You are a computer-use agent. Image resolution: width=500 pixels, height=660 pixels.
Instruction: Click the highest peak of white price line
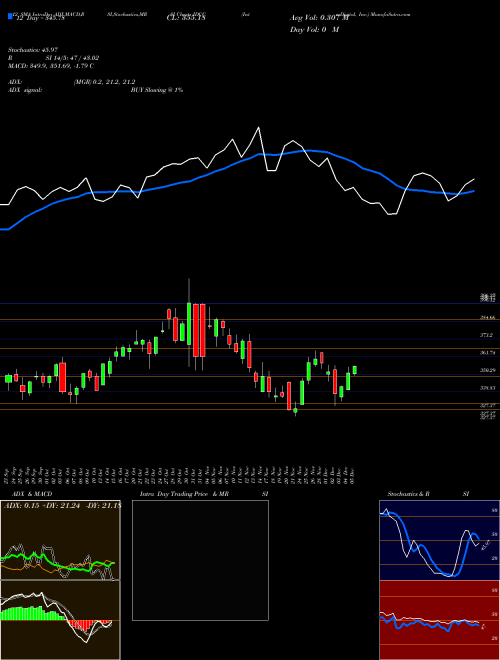pyautogui.click(x=258, y=128)
